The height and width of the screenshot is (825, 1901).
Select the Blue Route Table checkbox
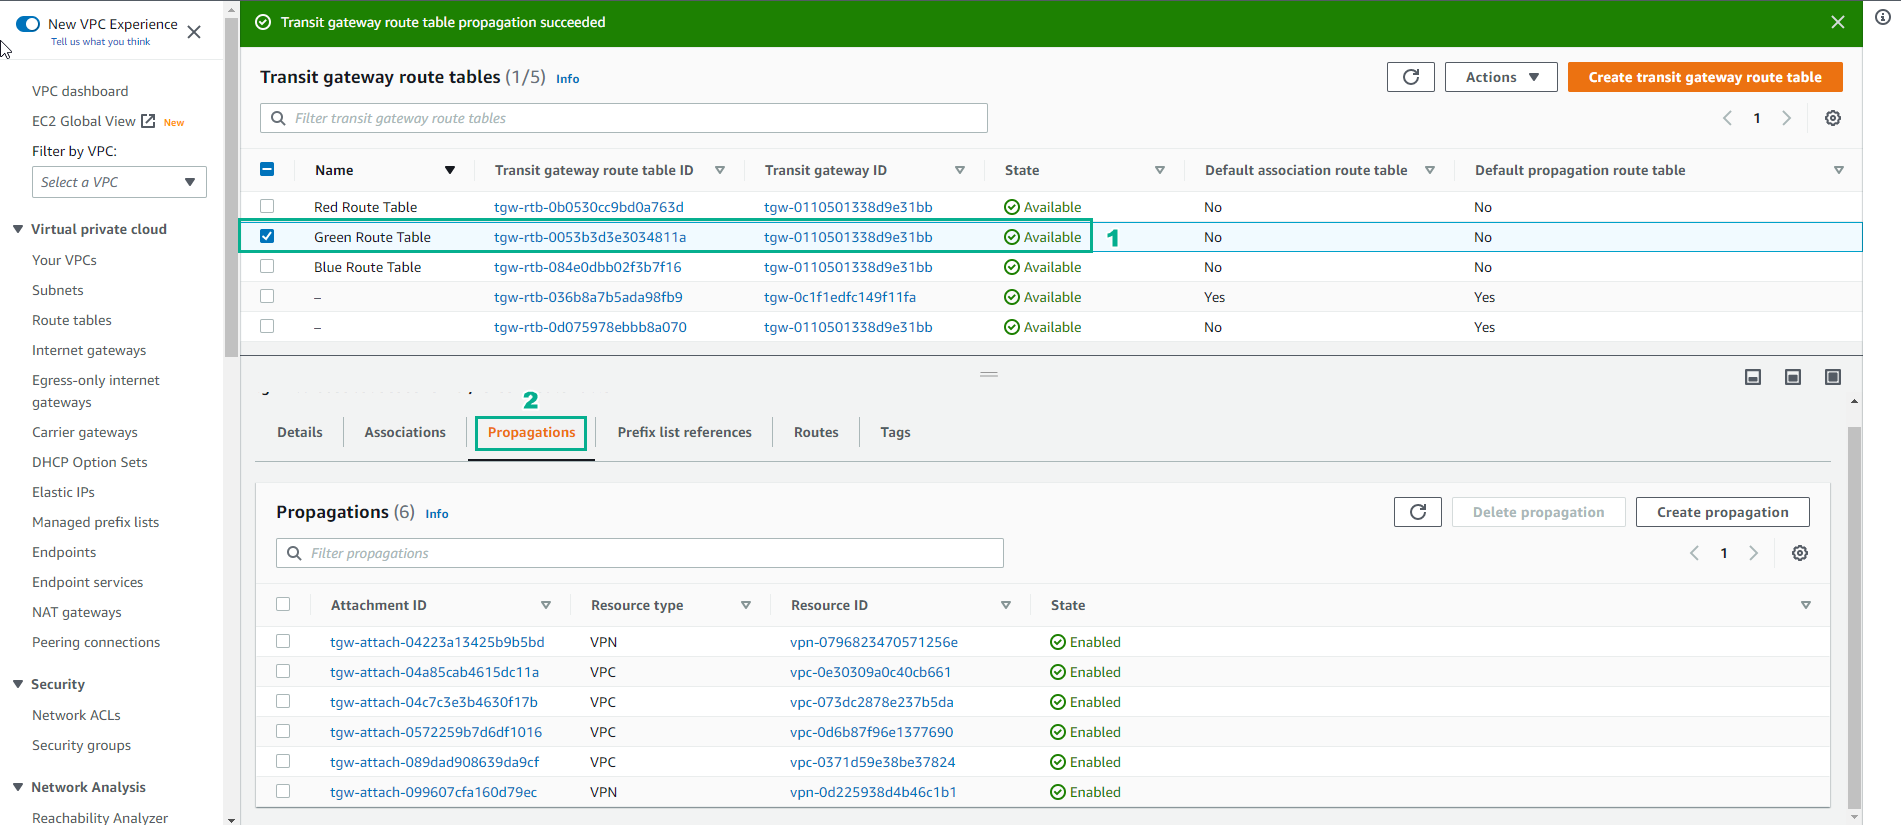pos(267,266)
